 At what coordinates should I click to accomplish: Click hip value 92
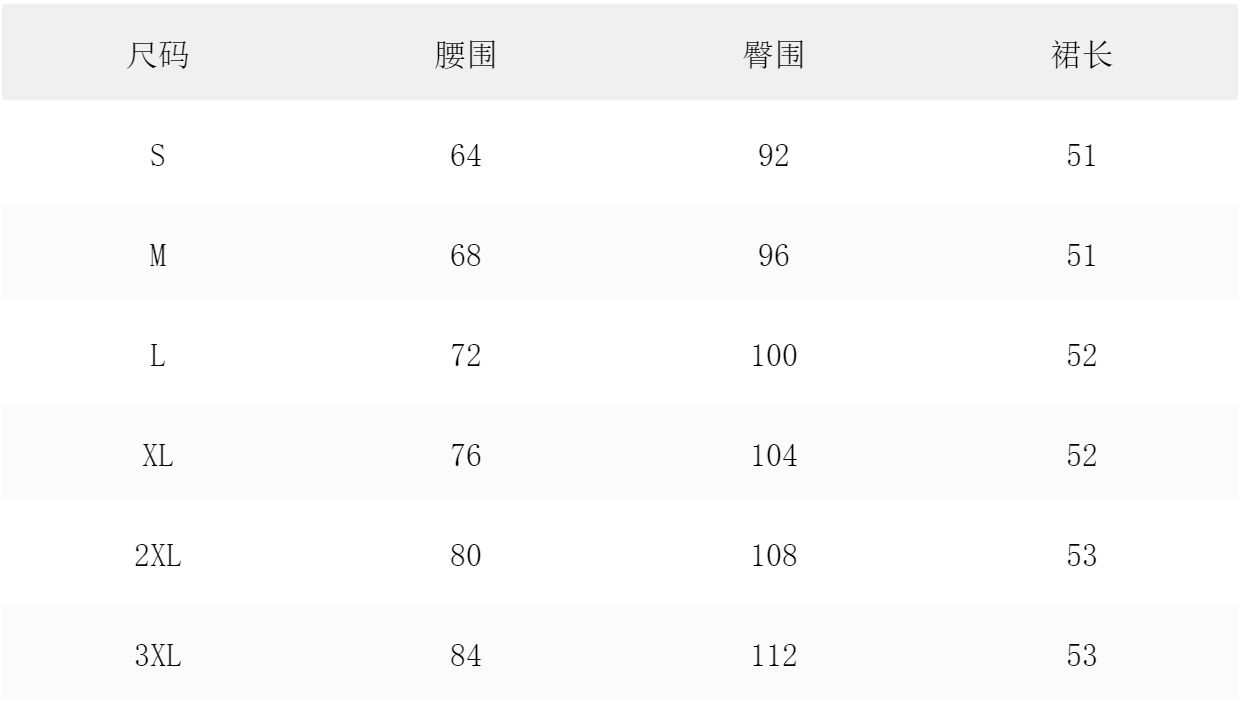(773, 157)
